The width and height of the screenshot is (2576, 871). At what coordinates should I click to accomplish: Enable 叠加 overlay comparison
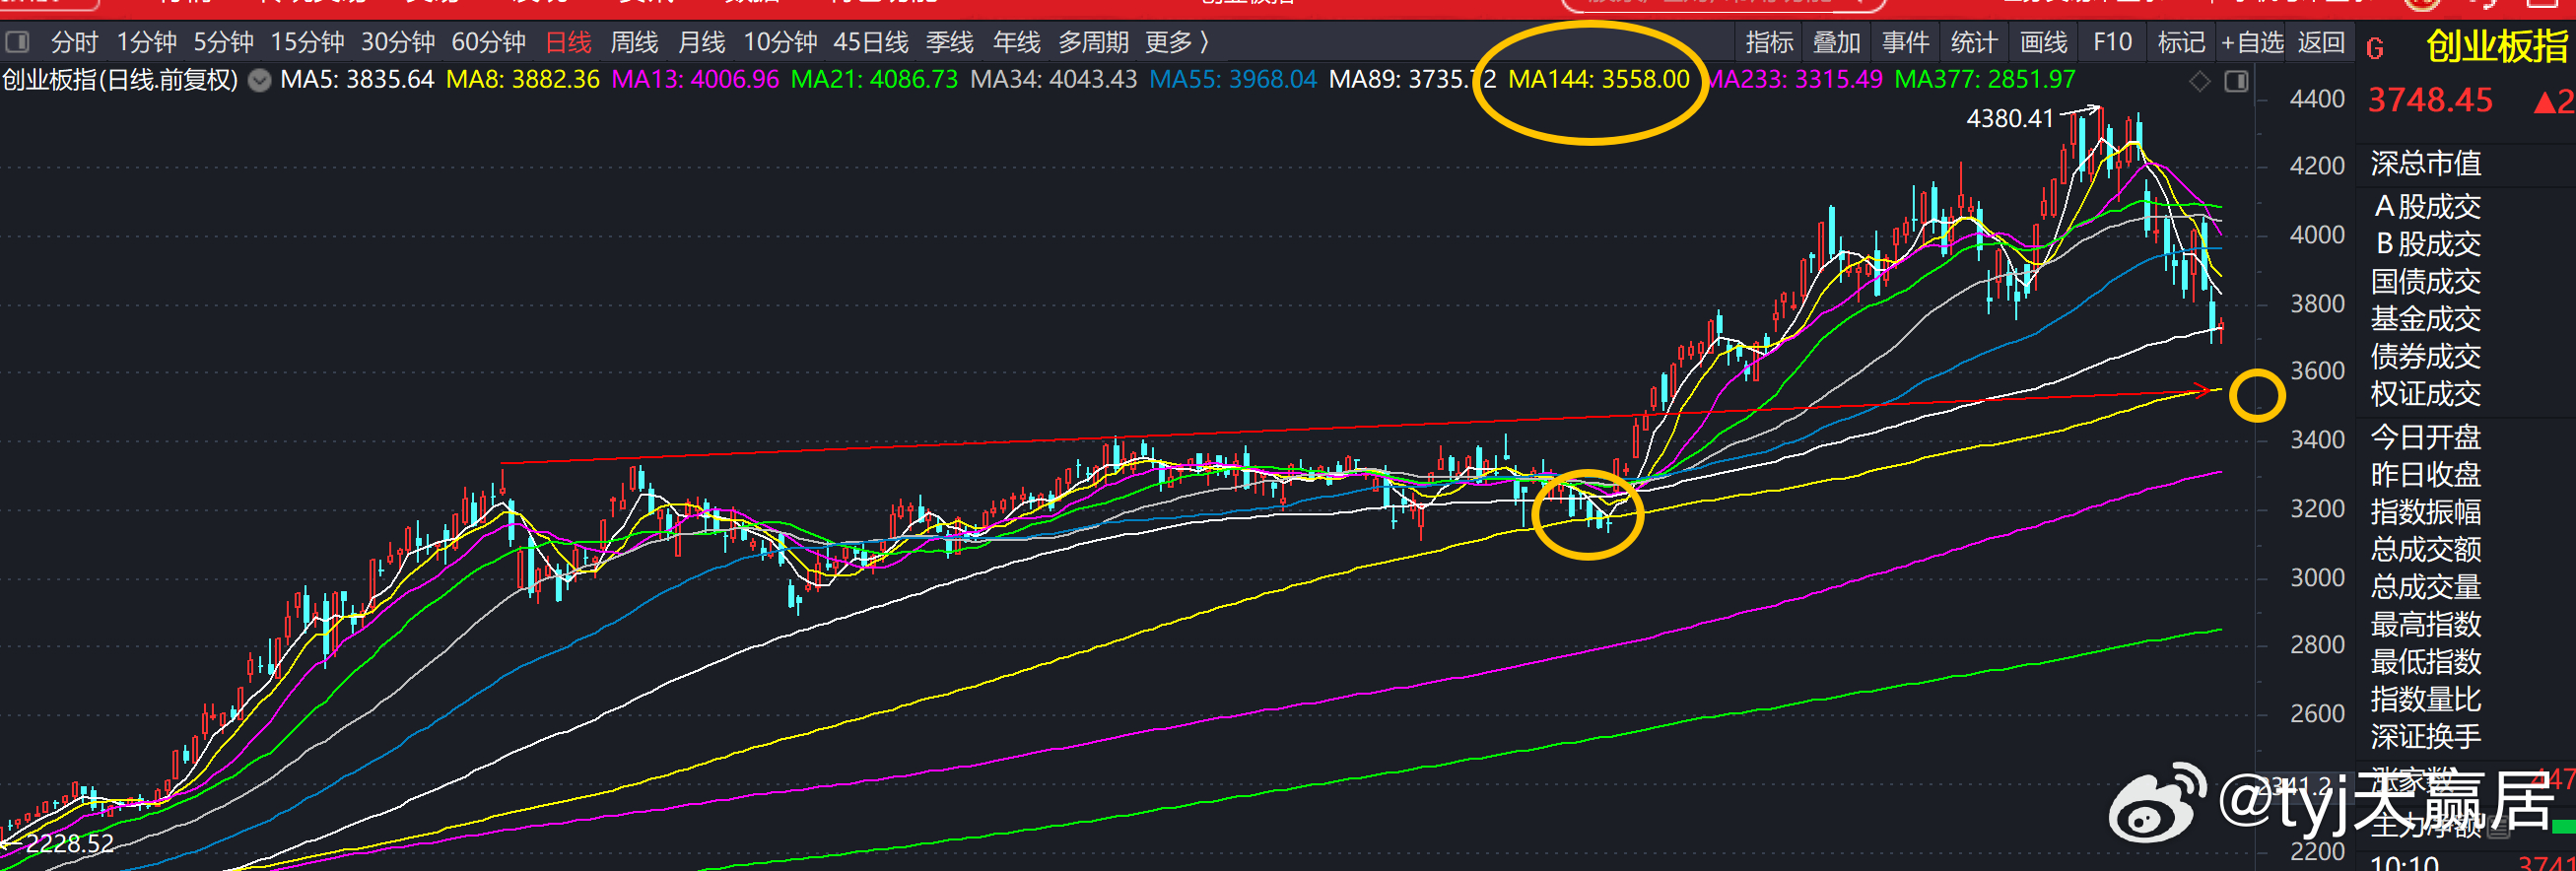[x=1836, y=42]
